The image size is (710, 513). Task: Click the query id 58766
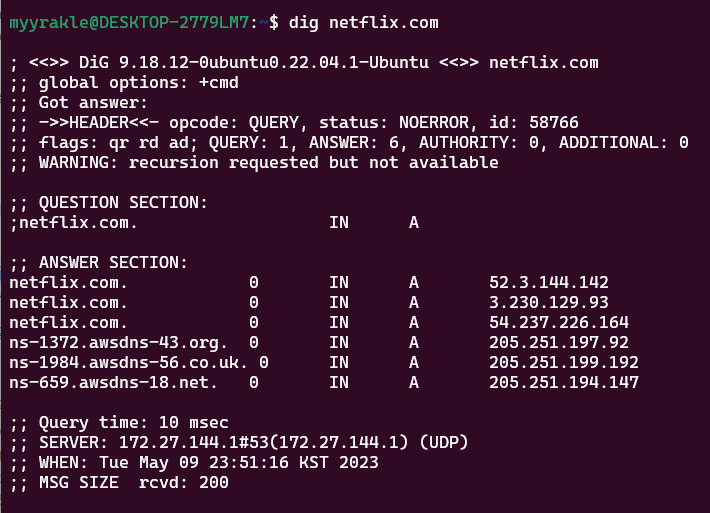point(554,122)
